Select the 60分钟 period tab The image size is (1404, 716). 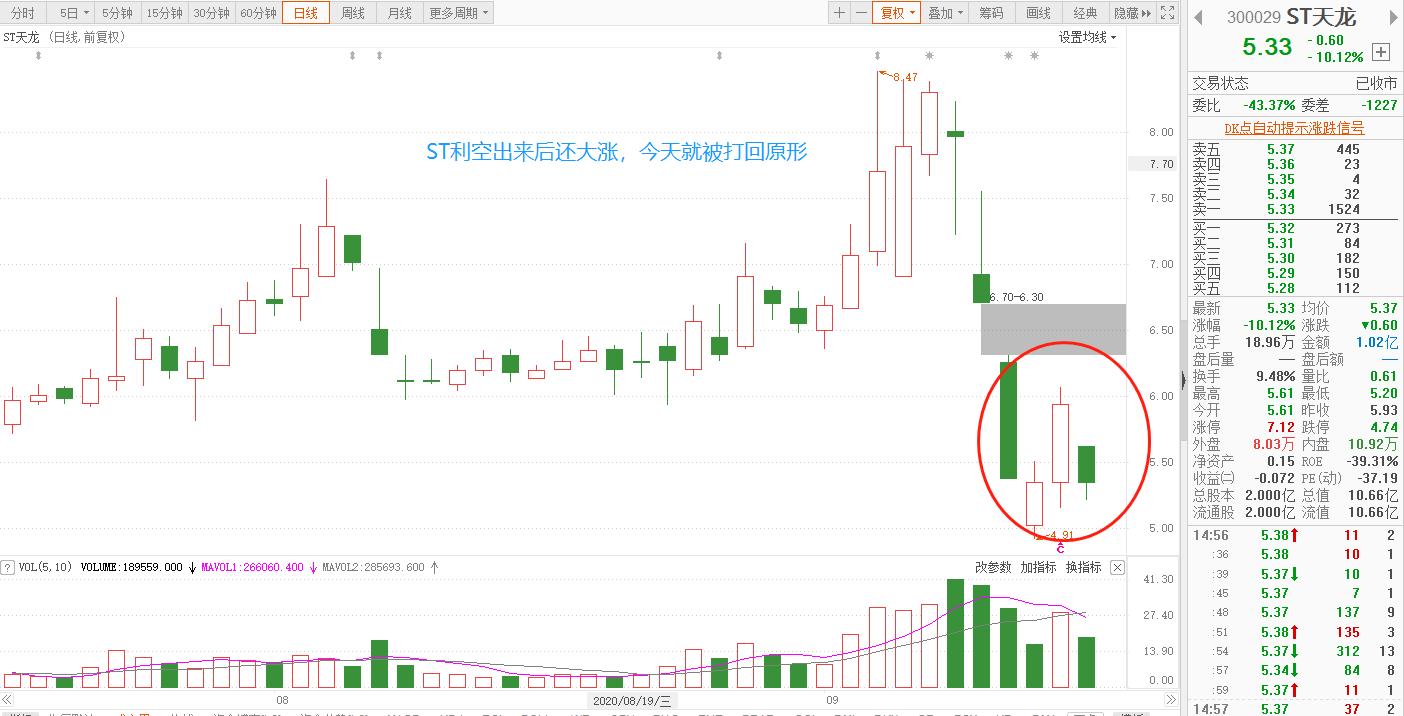click(258, 13)
